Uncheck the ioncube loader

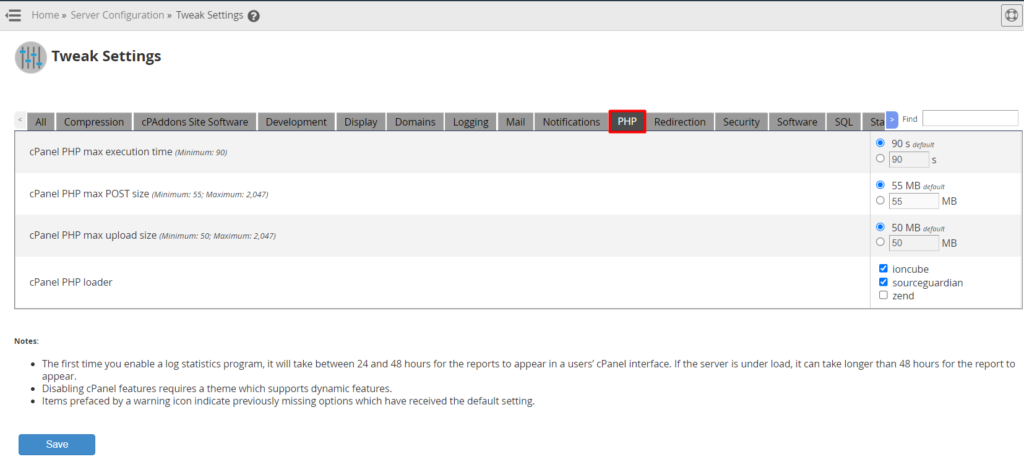(884, 269)
